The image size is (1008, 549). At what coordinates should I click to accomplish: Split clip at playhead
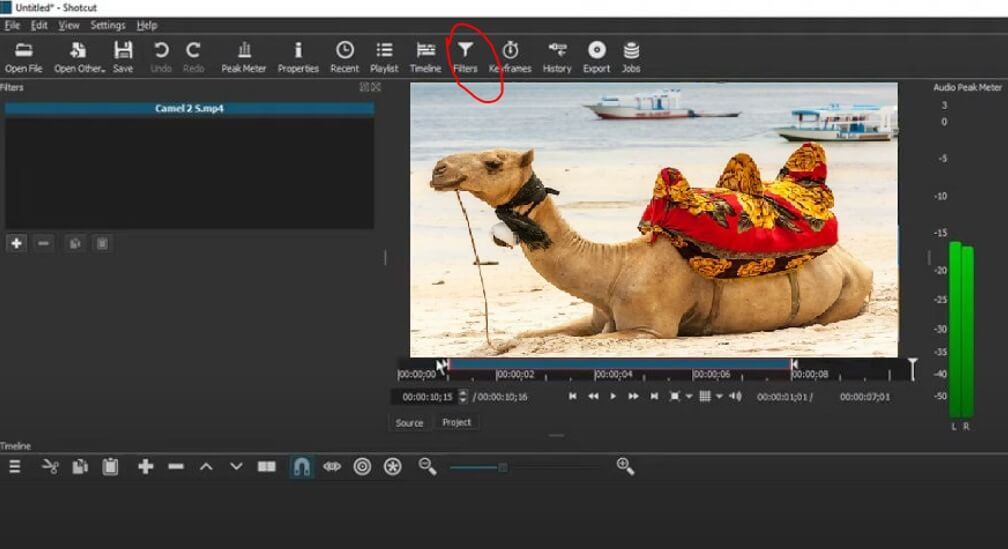point(266,467)
